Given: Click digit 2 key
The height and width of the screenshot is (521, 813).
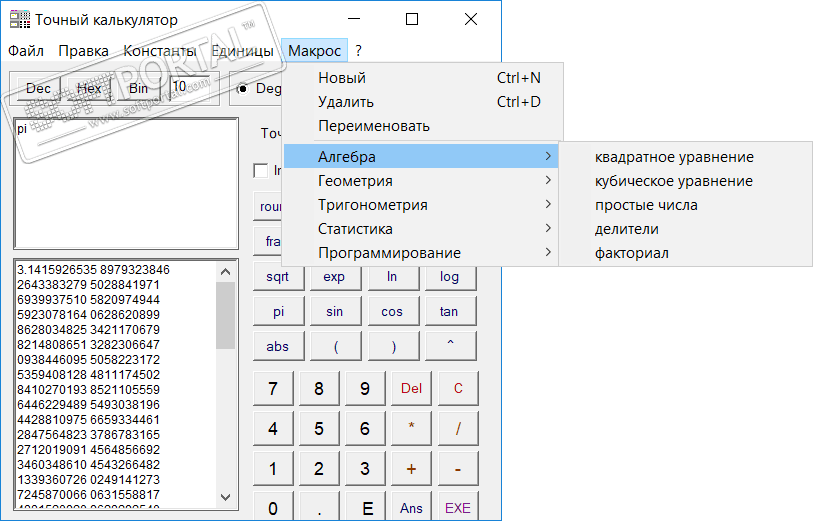Looking at the screenshot, I should pyautogui.click(x=319, y=469).
